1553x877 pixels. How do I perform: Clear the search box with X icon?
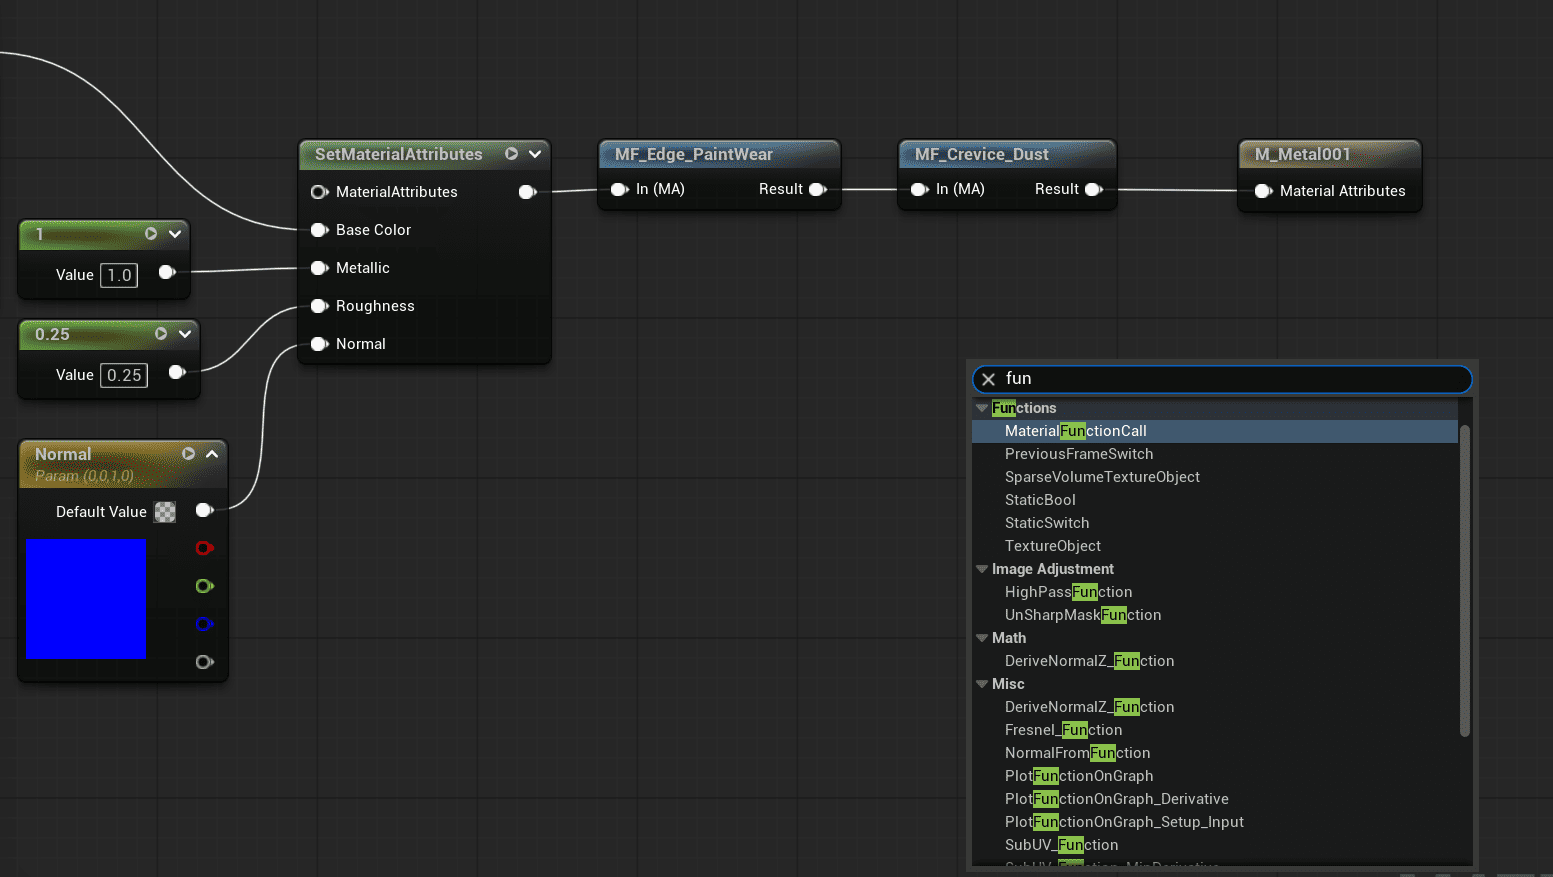988,379
